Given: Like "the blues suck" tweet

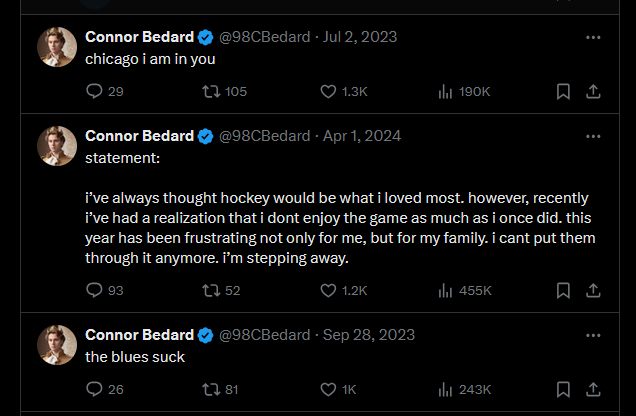Looking at the screenshot, I should 327,390.
